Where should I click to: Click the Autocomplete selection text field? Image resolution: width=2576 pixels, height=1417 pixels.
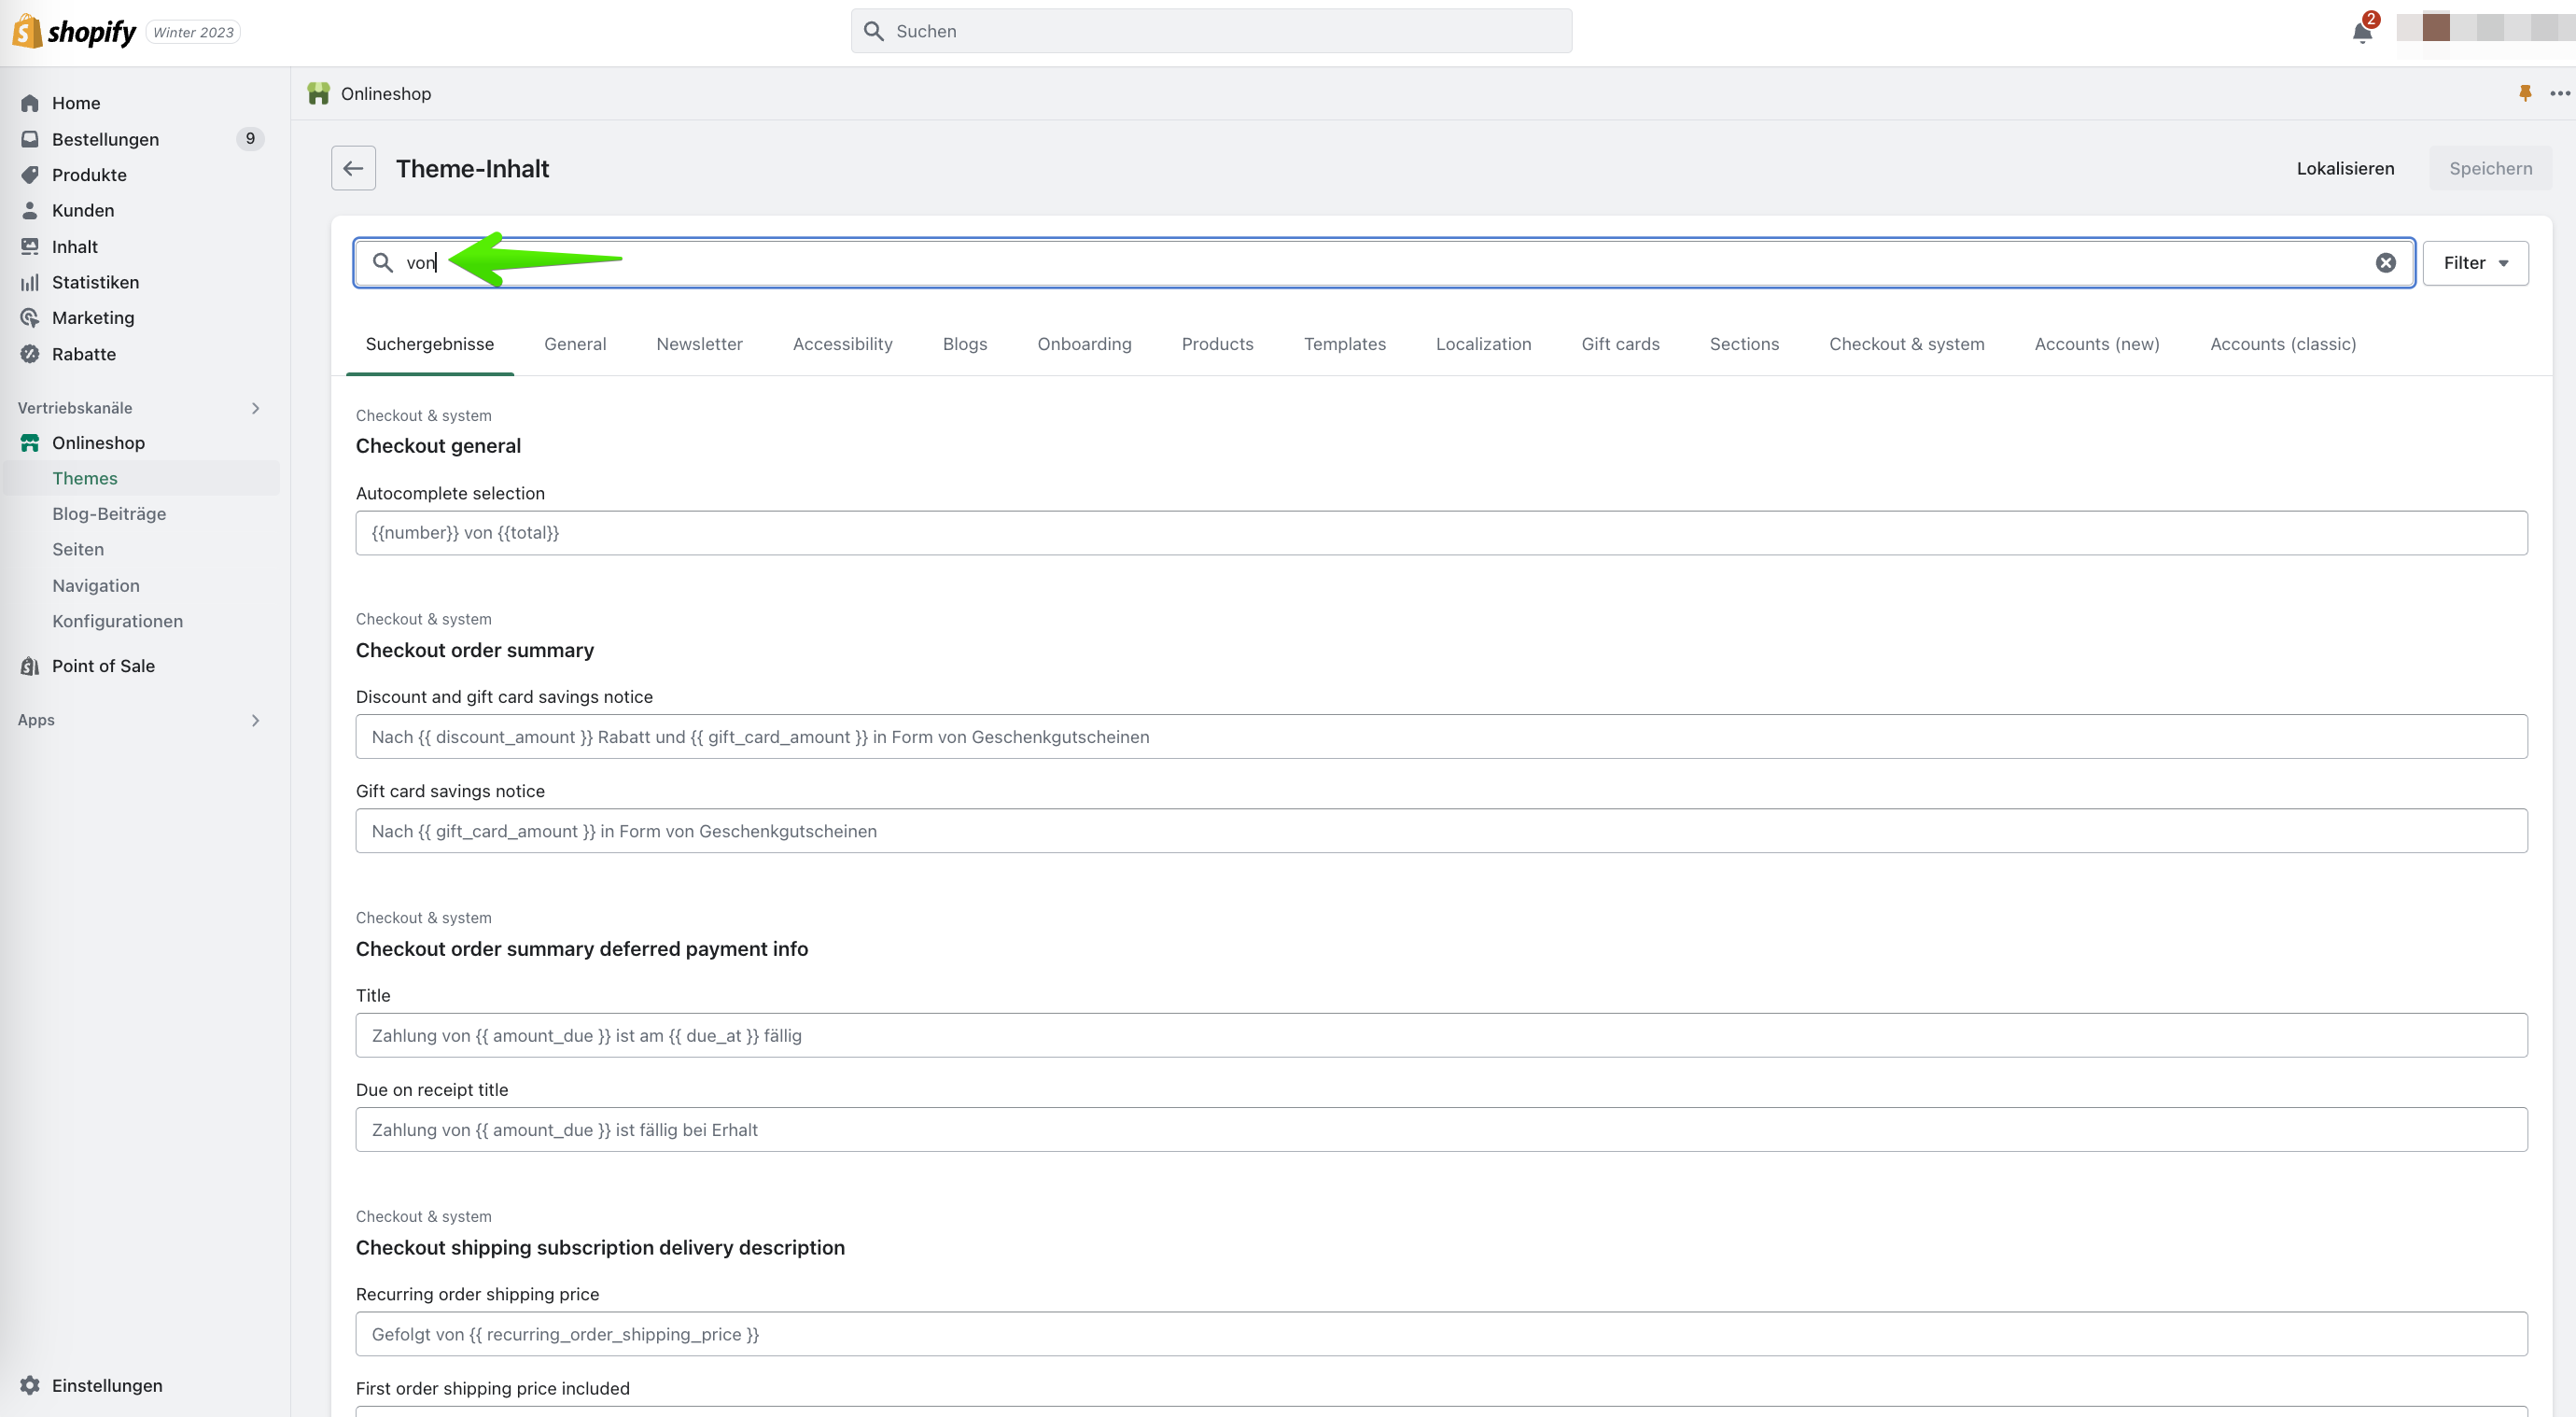click(x=1441, y=533)
